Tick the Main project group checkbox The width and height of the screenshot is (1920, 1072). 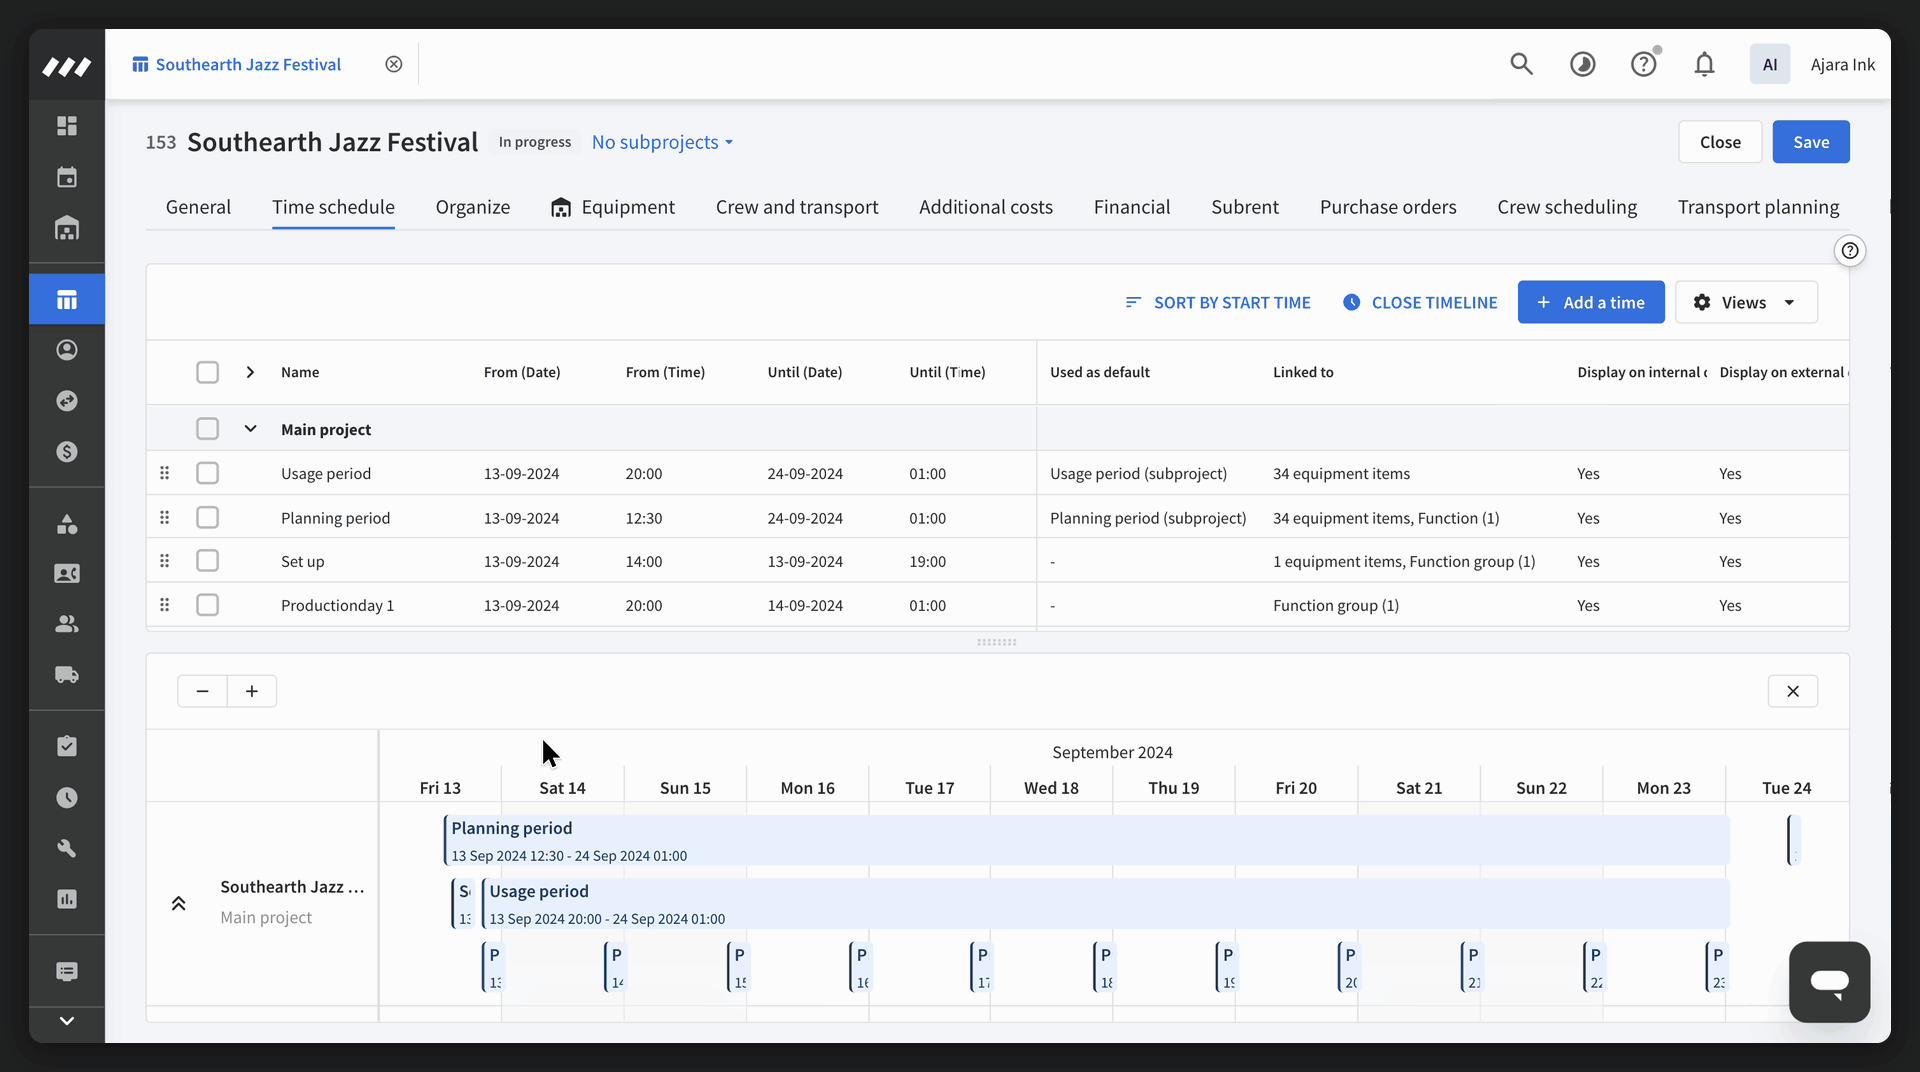(207, 429)
